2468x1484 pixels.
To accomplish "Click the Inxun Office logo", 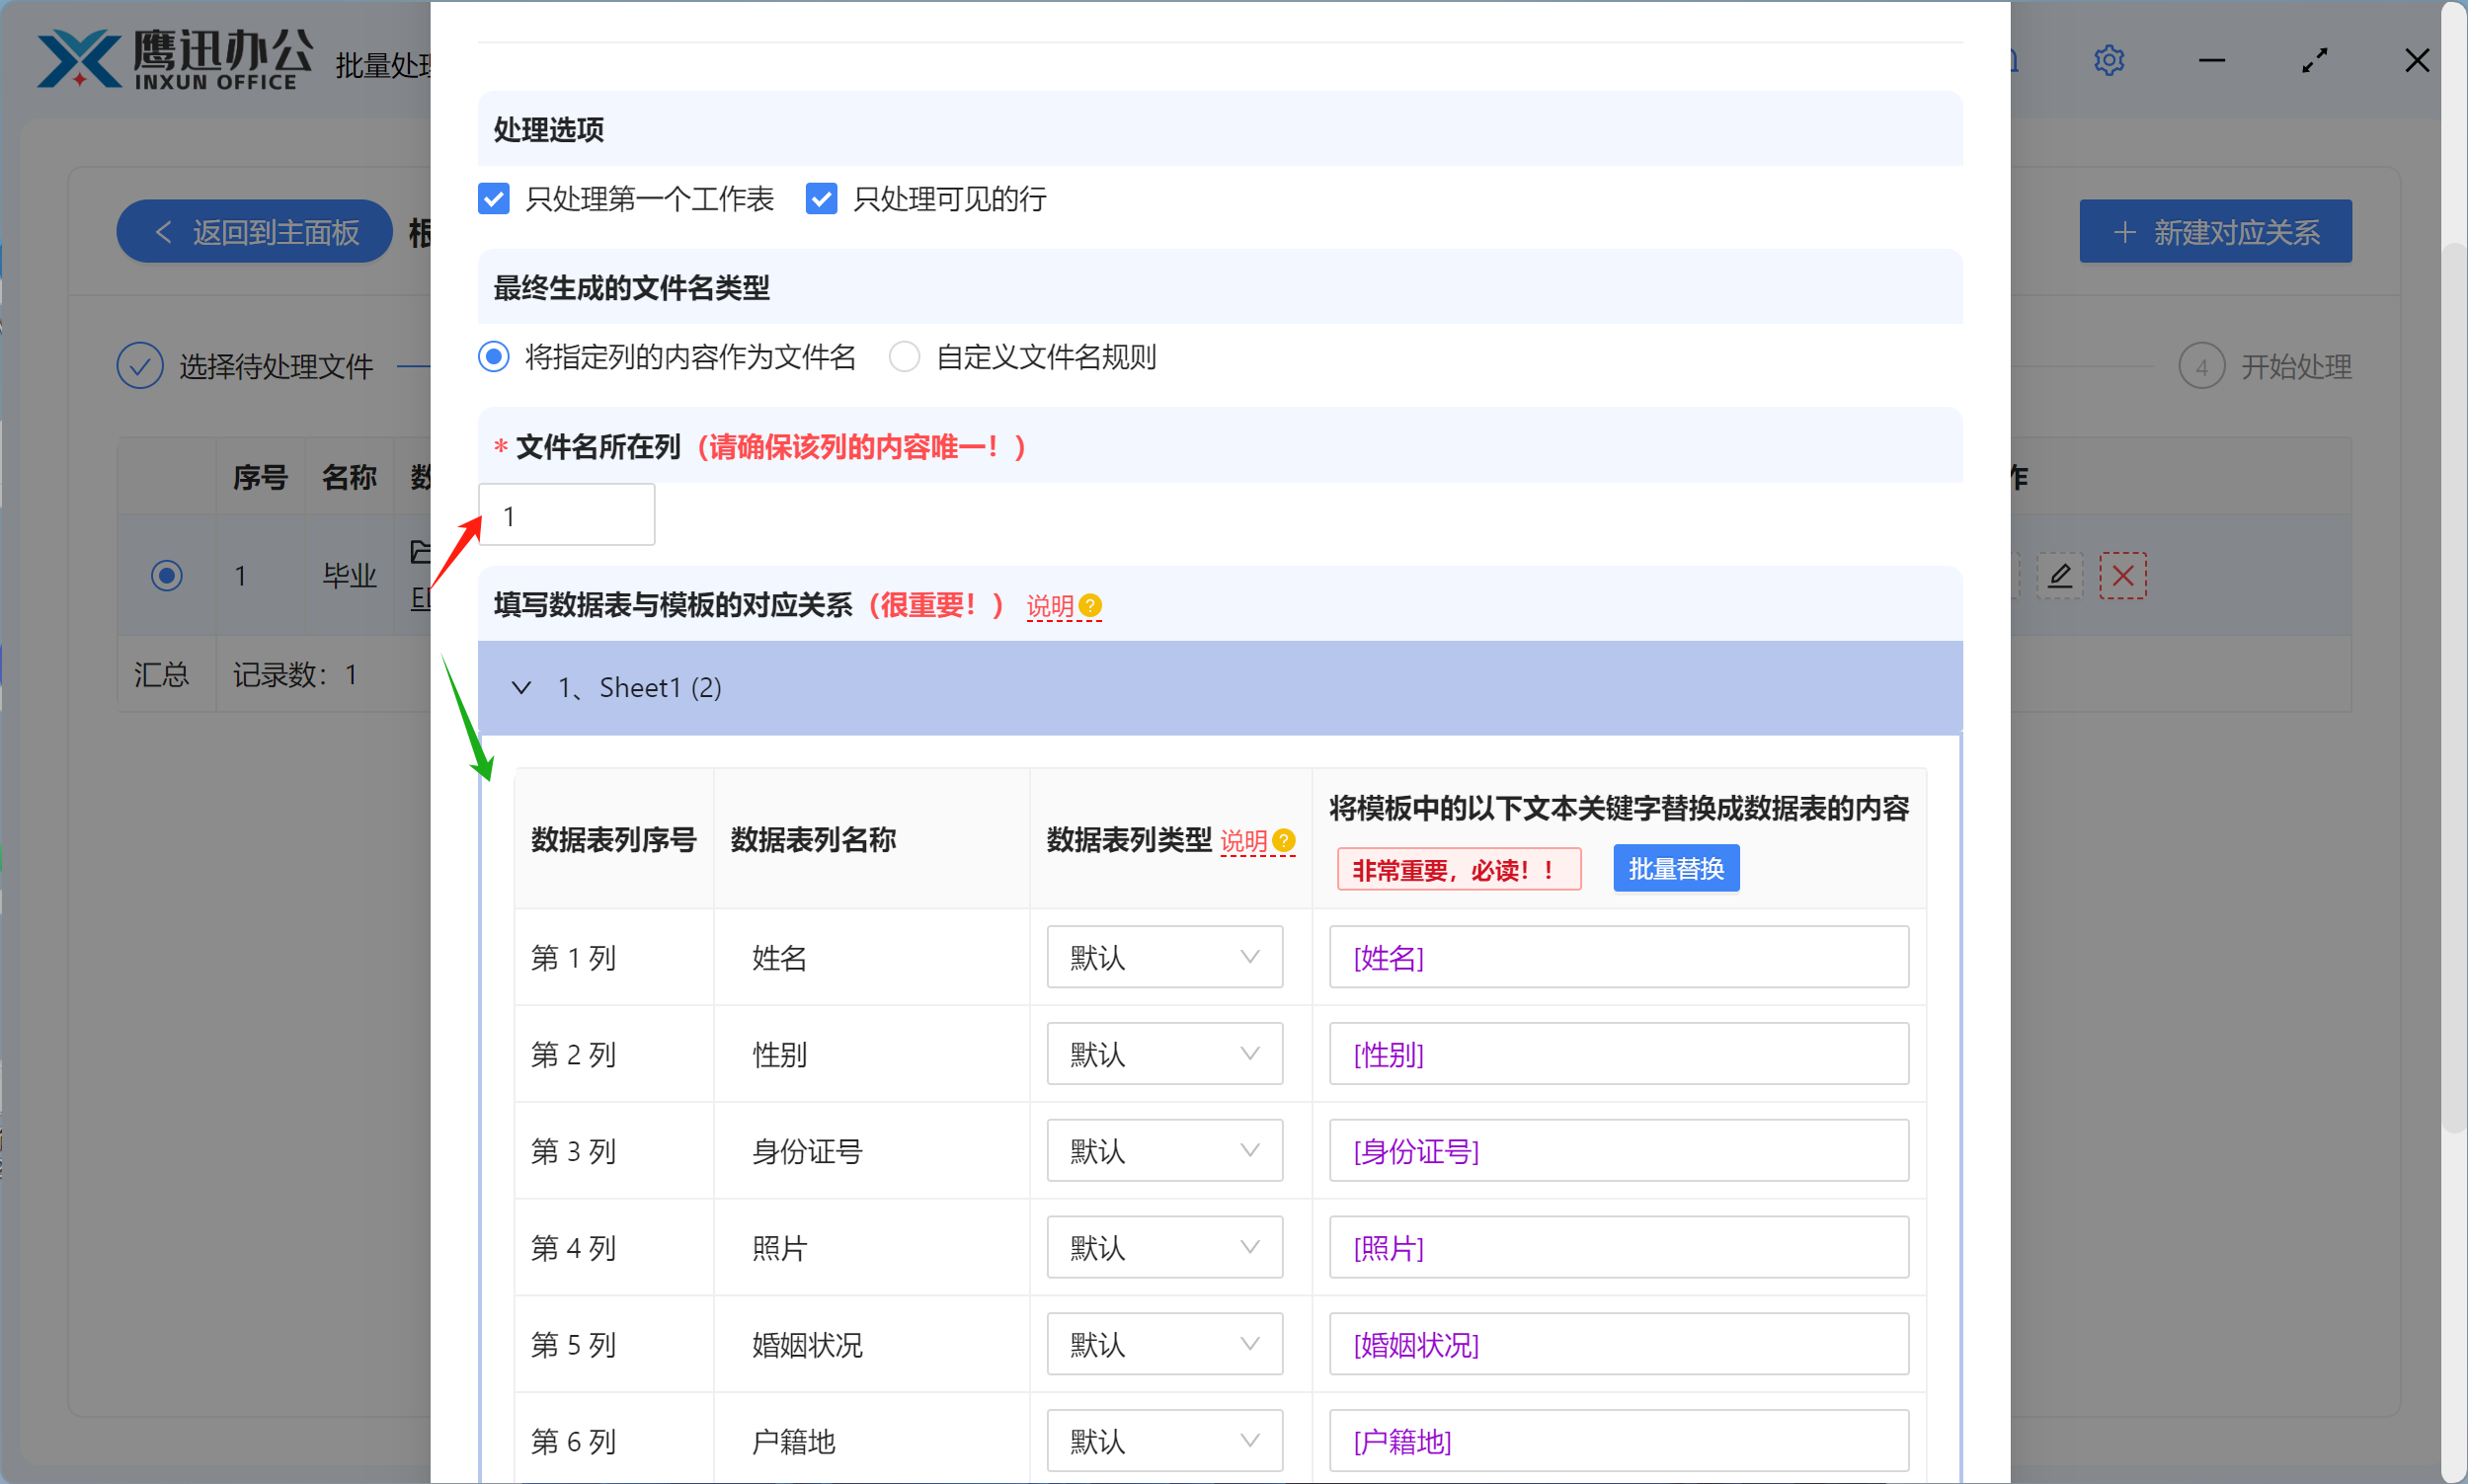I will point(175,60).
